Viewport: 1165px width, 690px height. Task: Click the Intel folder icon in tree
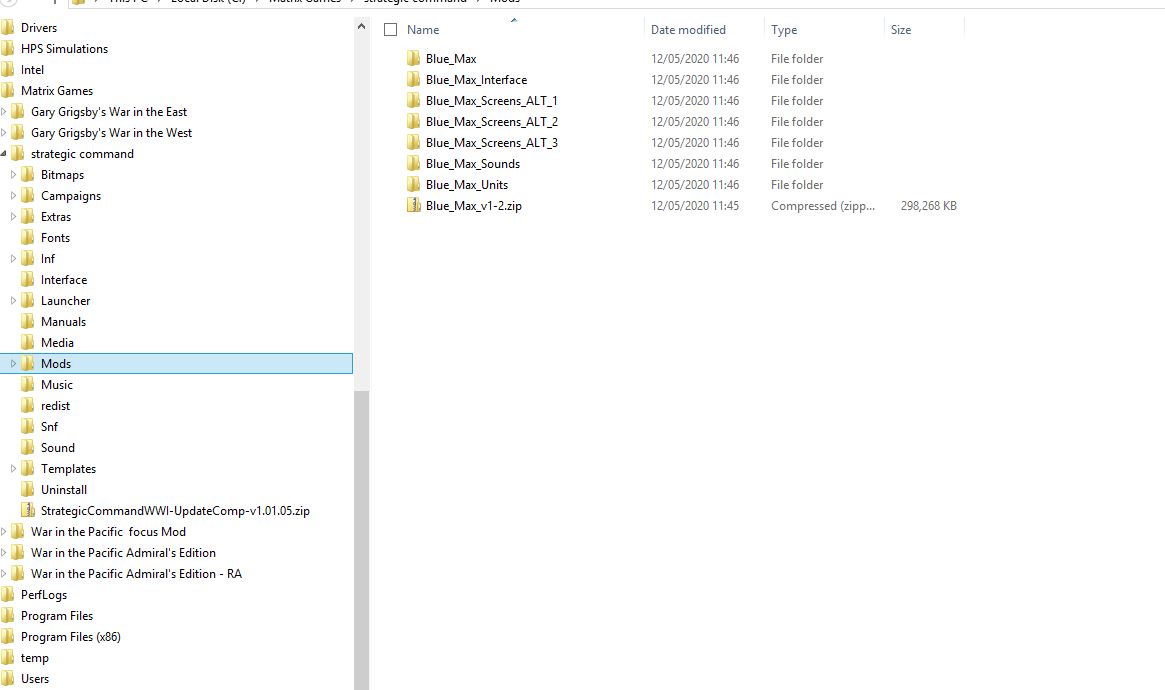tap(7, 70)
